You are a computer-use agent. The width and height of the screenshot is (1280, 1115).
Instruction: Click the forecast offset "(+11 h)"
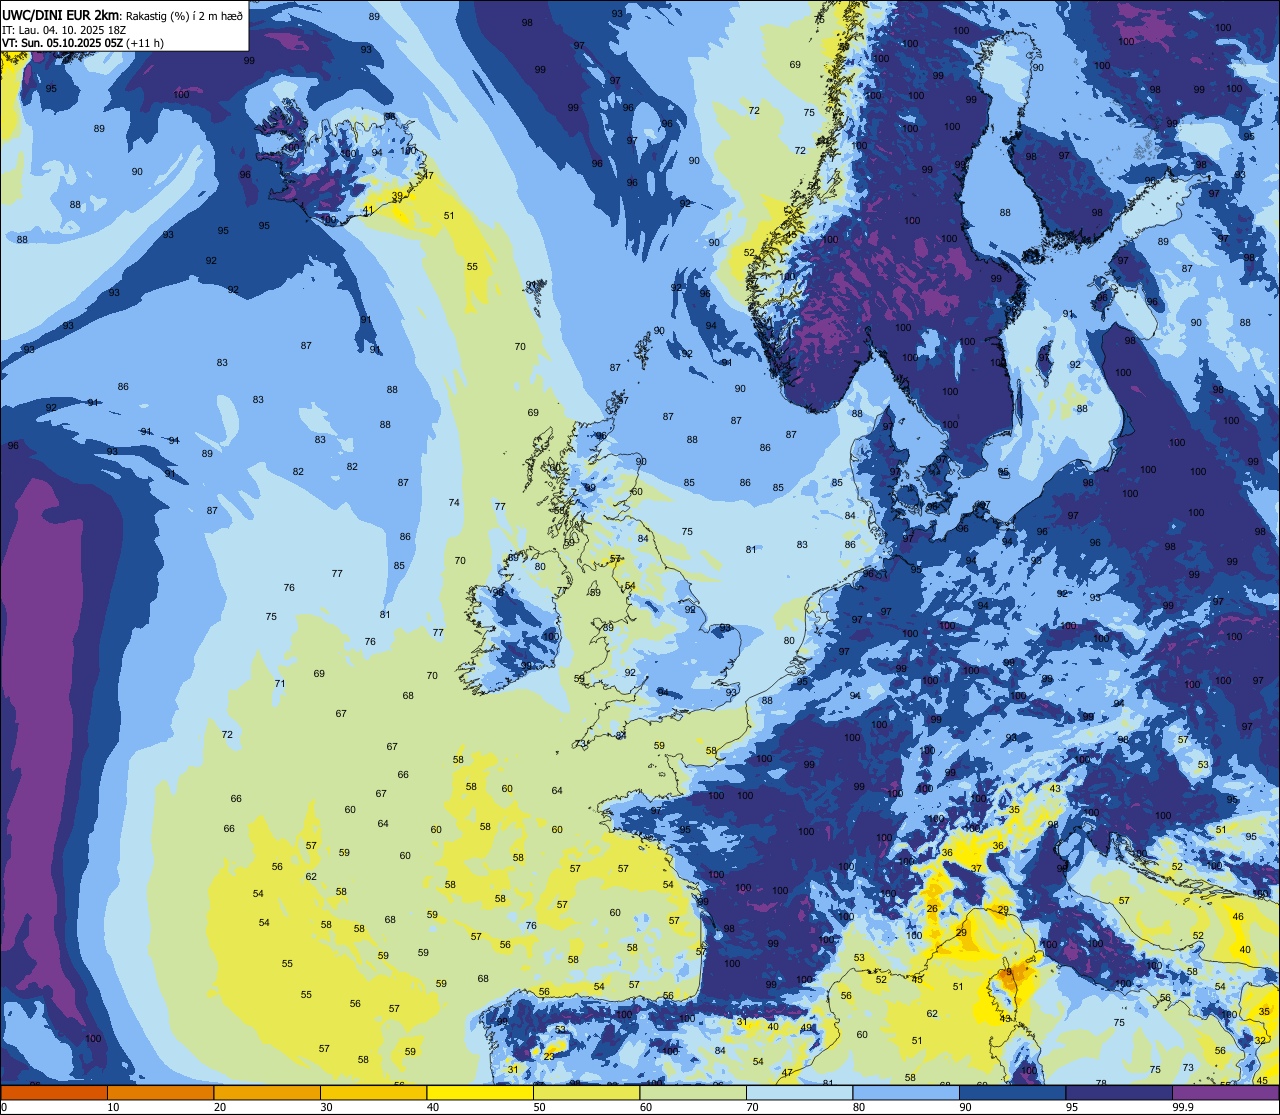click(145, 43)
